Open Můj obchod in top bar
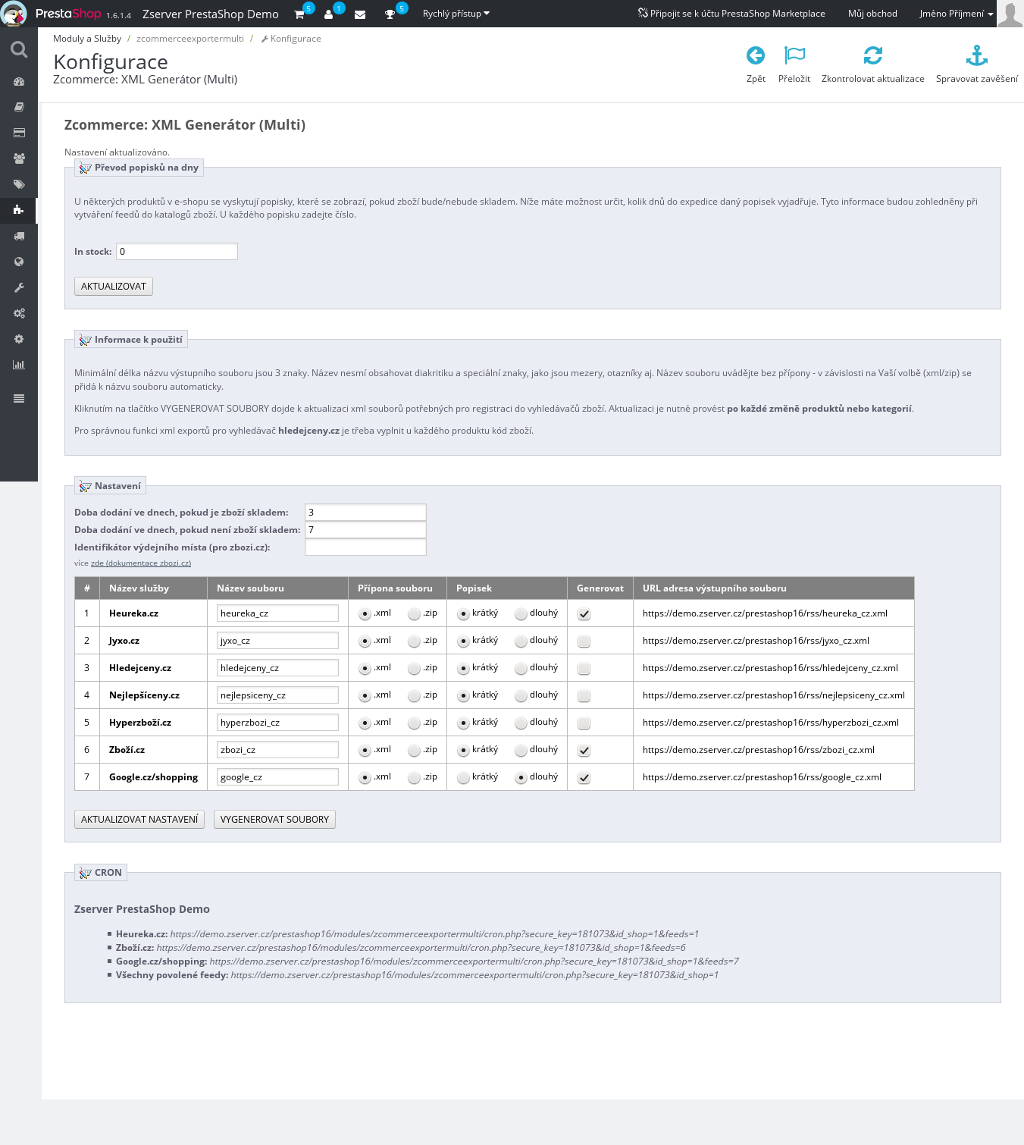 click(873, 14)
